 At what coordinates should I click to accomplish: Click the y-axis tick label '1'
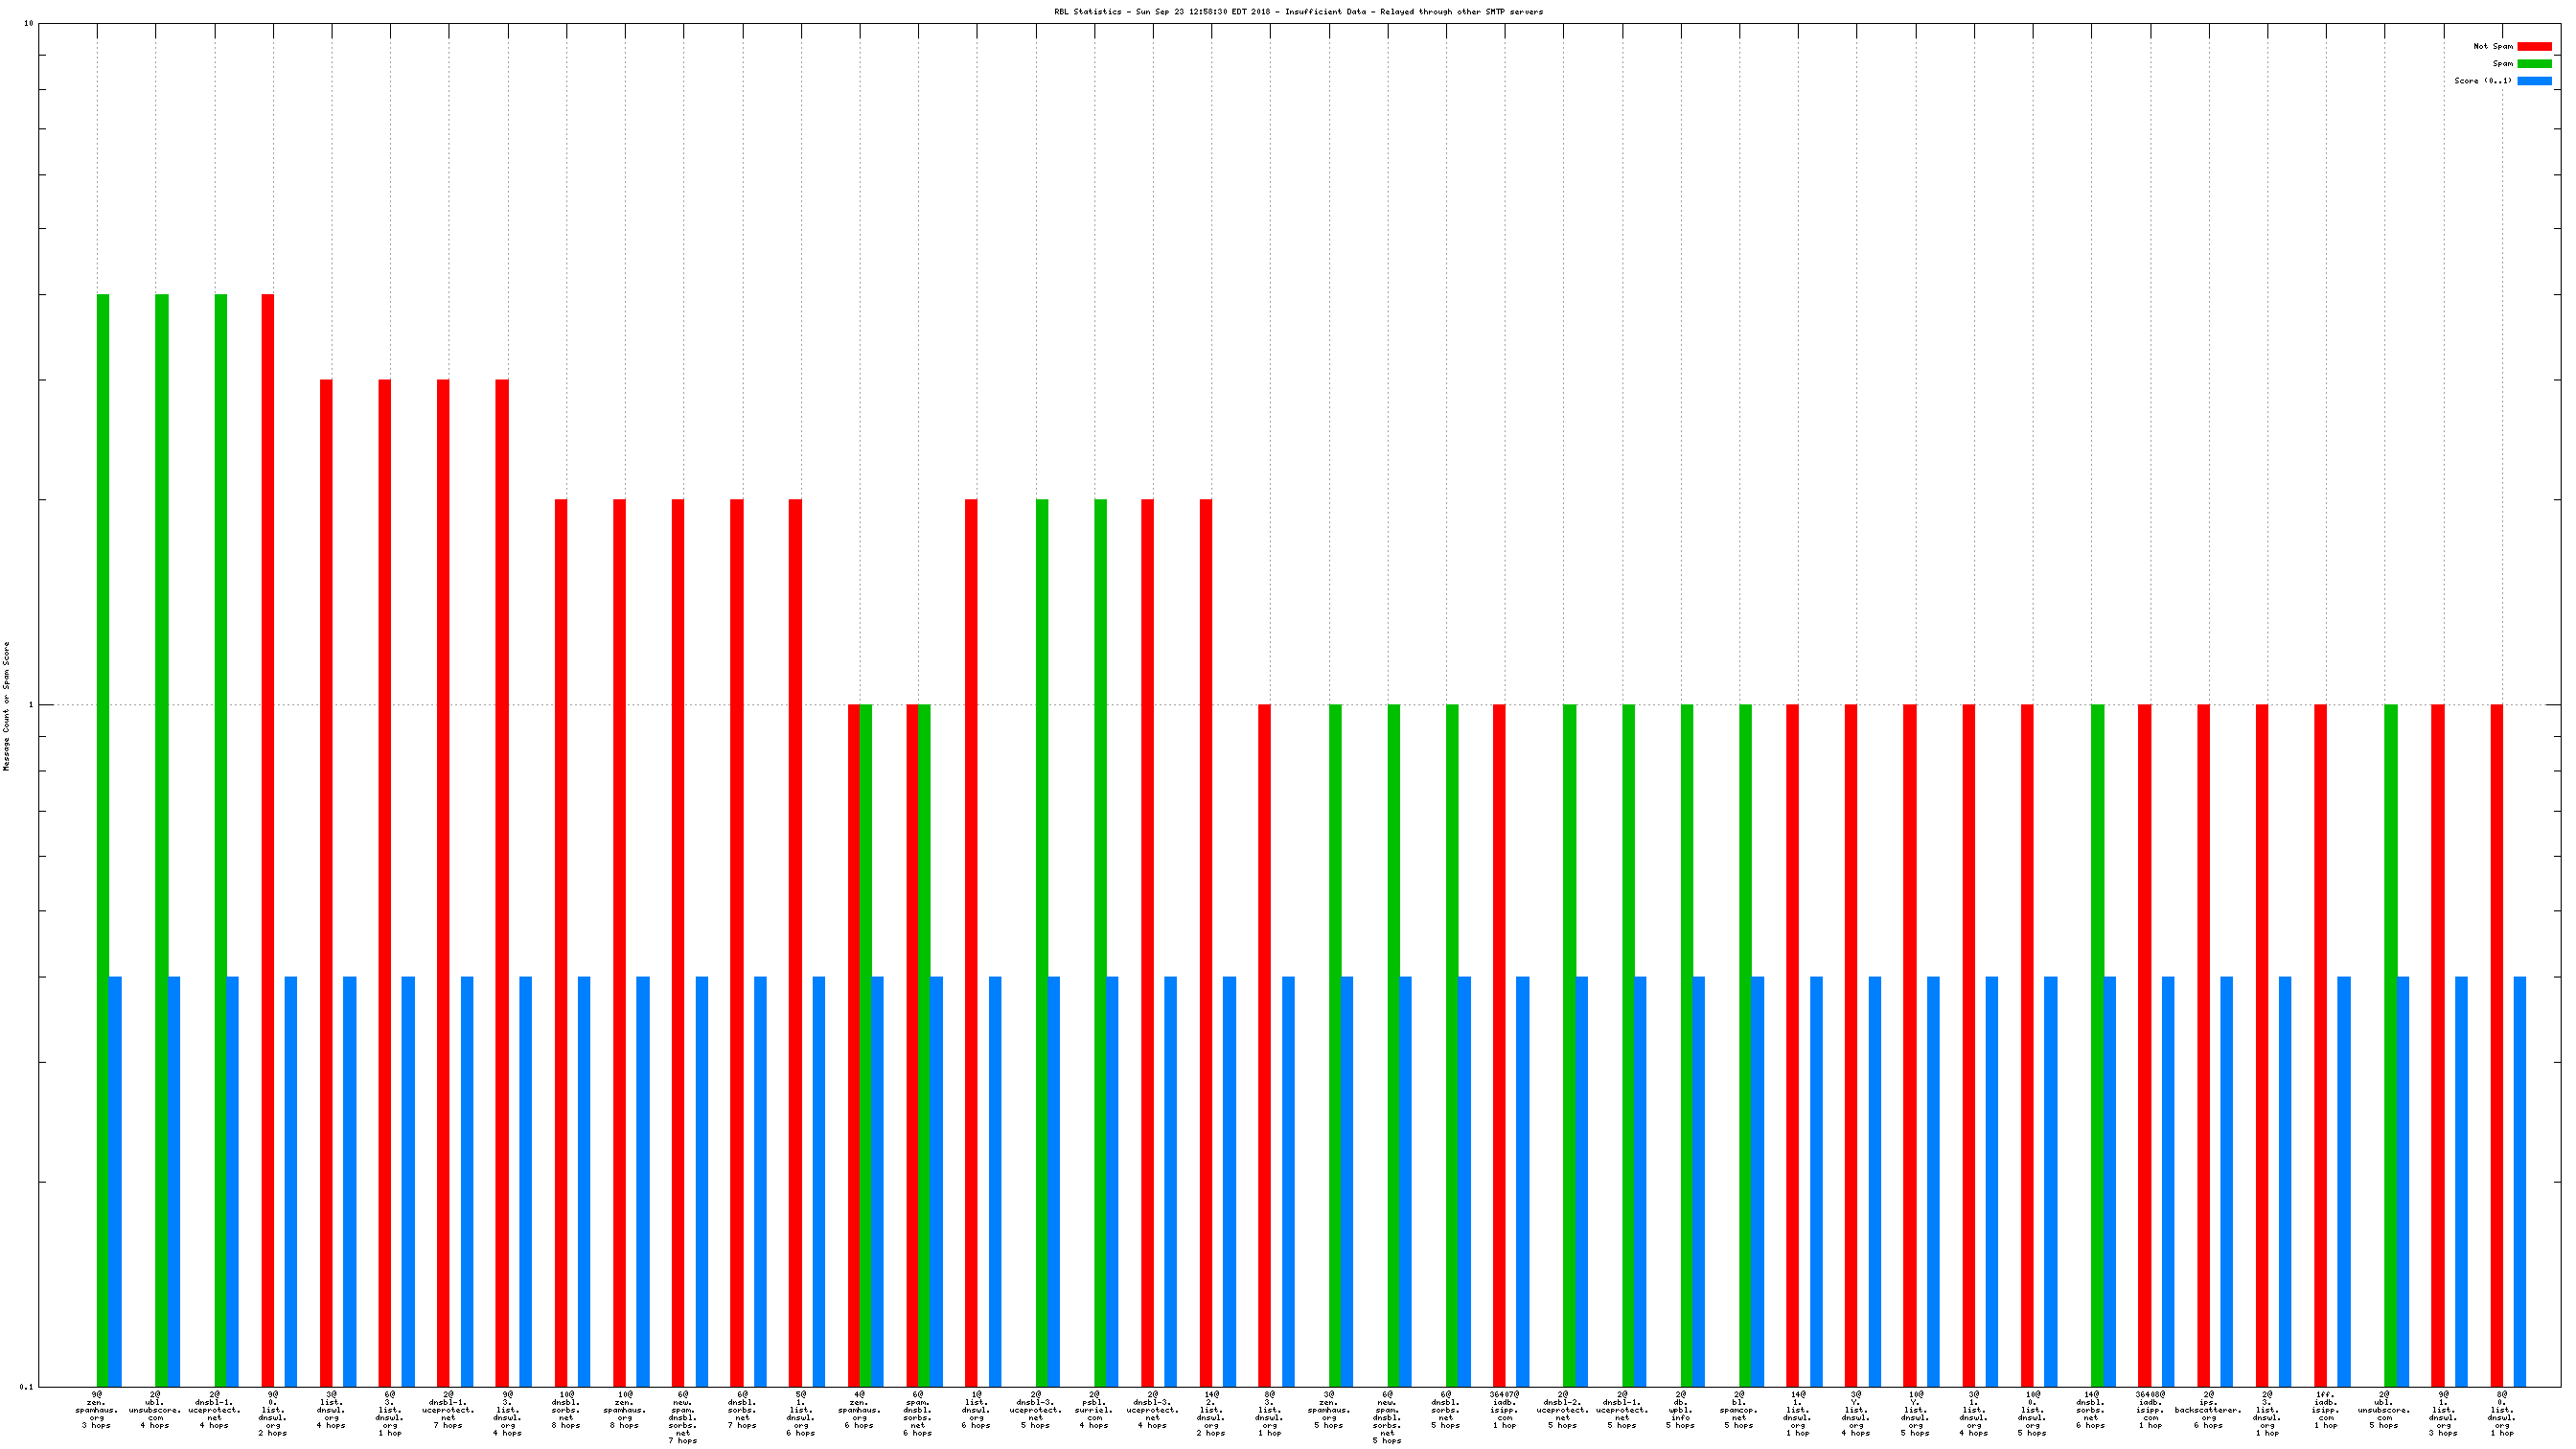pyautogui.click(x=30, y=705)
